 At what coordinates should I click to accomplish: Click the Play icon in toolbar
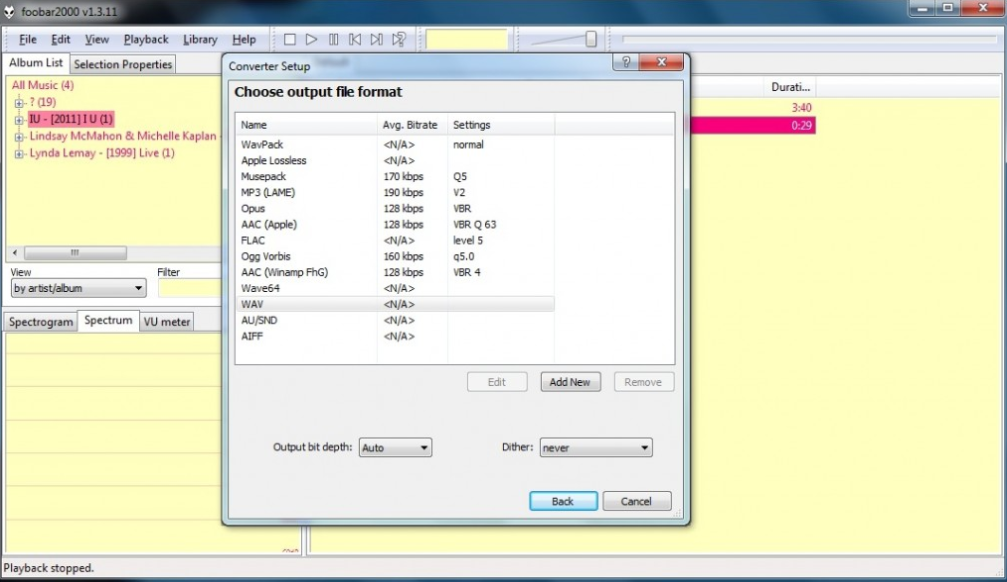click(x=311, y=40)
